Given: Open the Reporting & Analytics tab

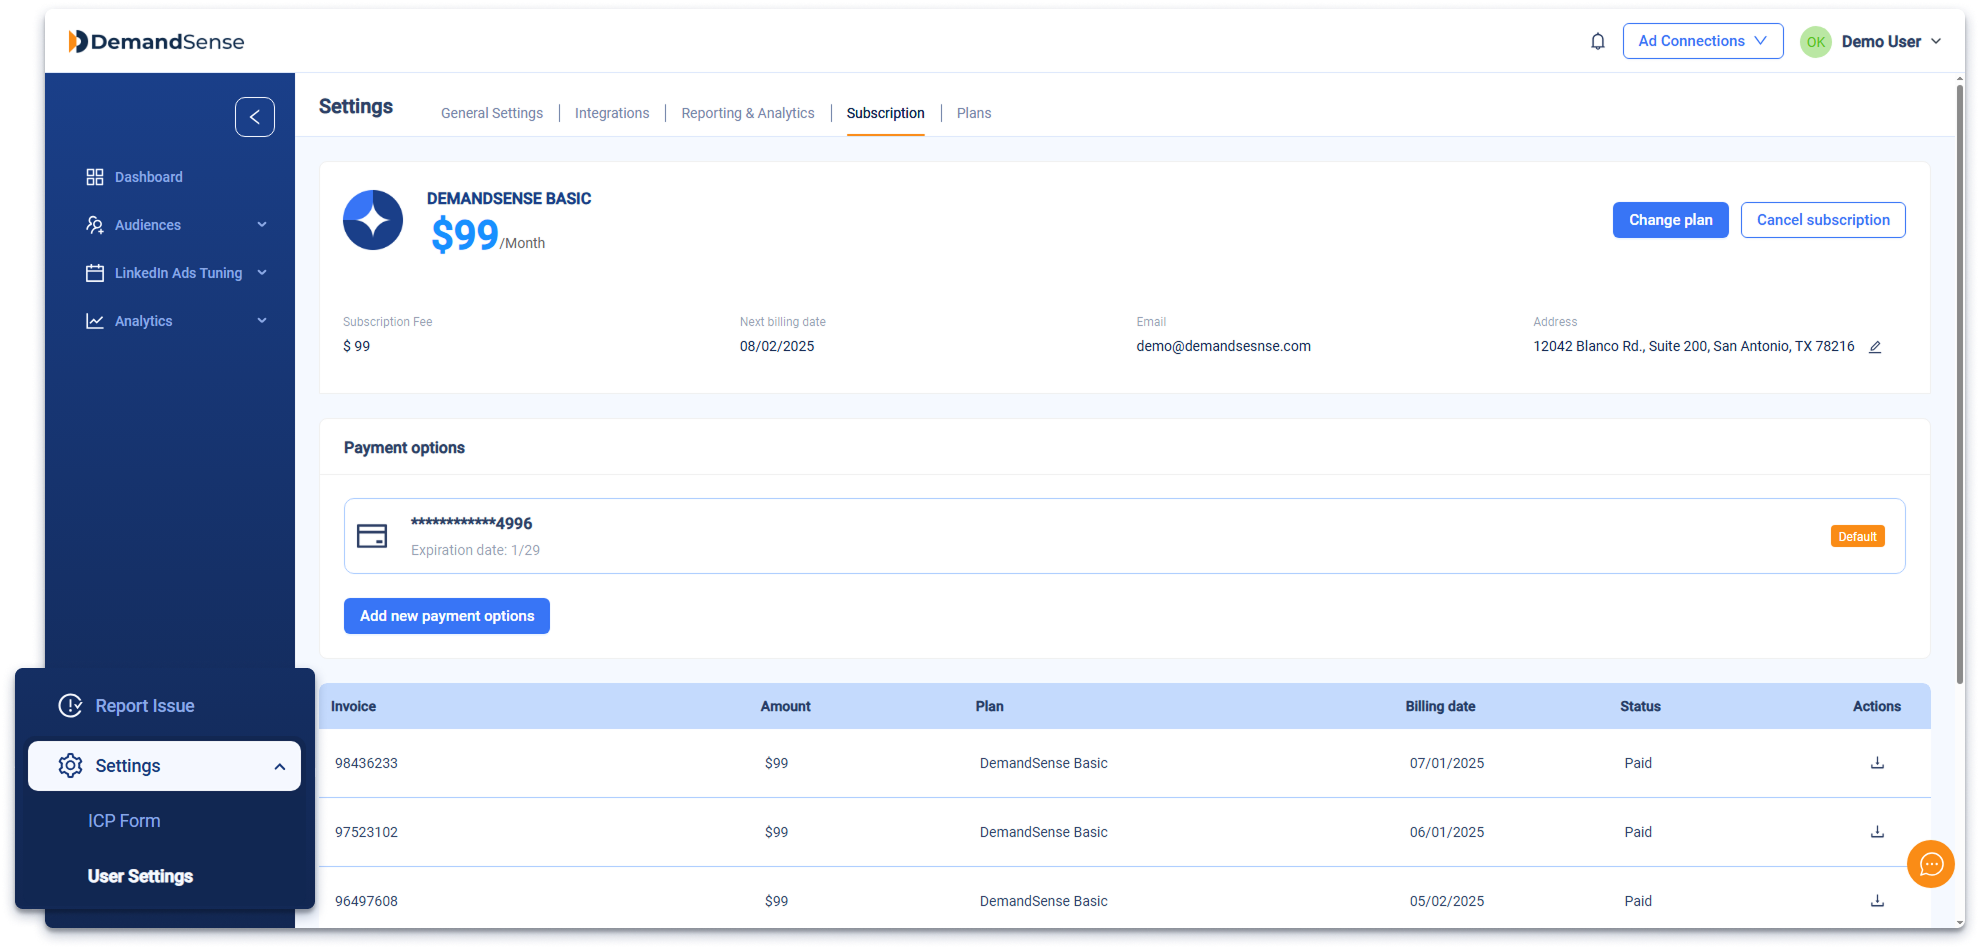Looking at the screenshot, I should click(x=748, y=113).
